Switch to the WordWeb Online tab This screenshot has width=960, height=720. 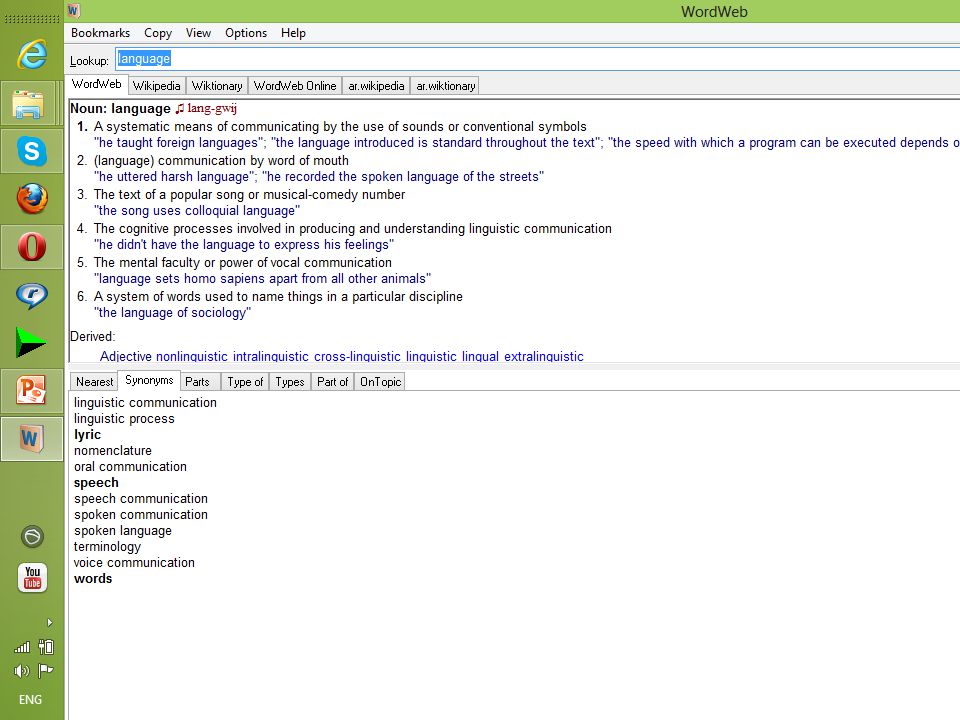click(x=295, y=86)
